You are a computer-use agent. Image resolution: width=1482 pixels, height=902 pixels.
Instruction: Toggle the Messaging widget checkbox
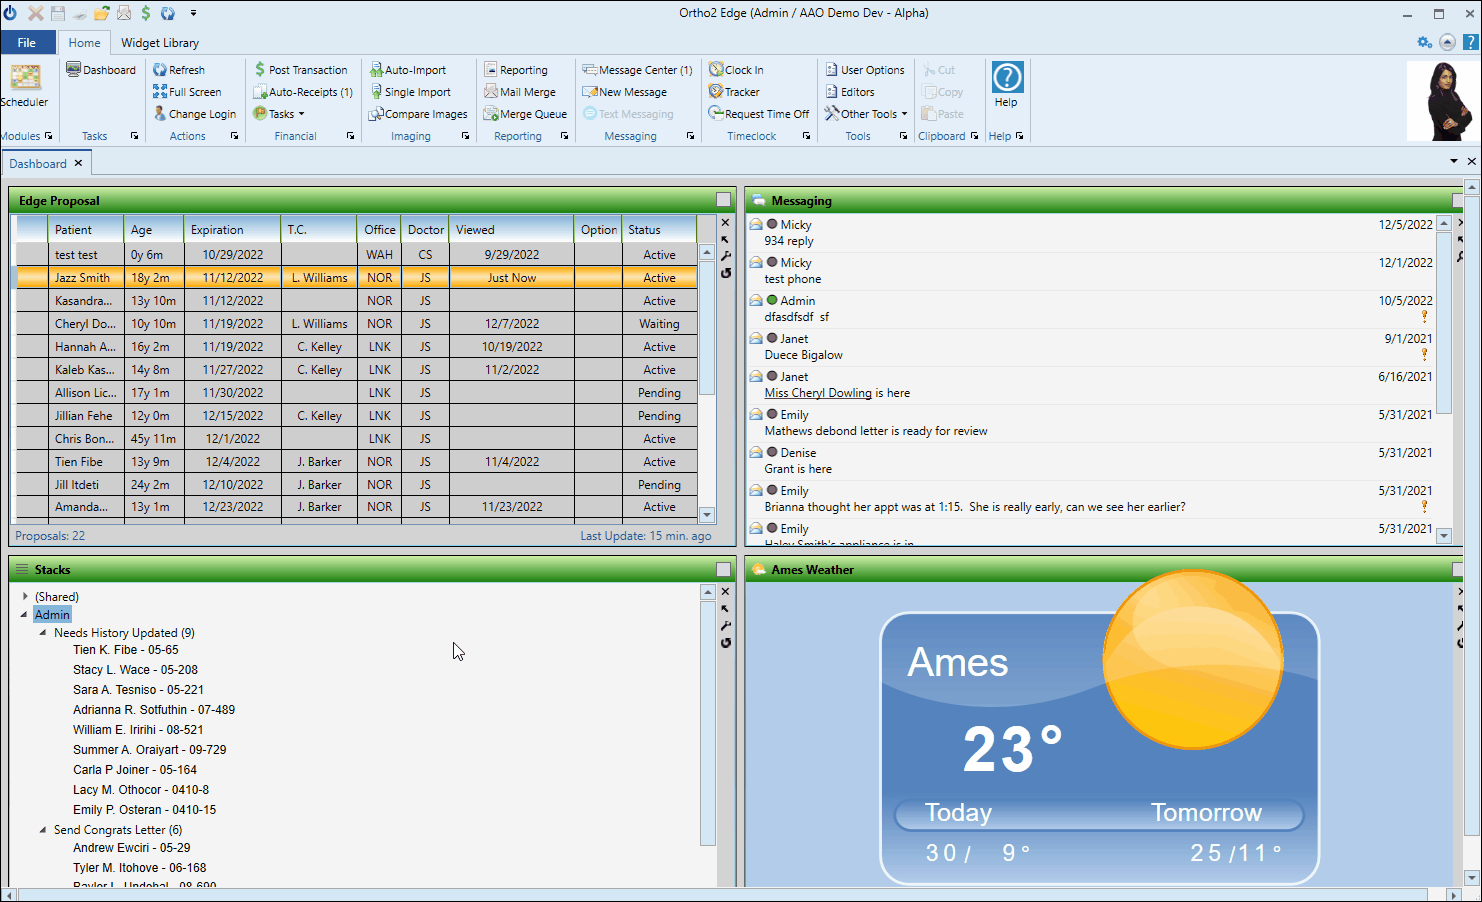pos(1459,200)
